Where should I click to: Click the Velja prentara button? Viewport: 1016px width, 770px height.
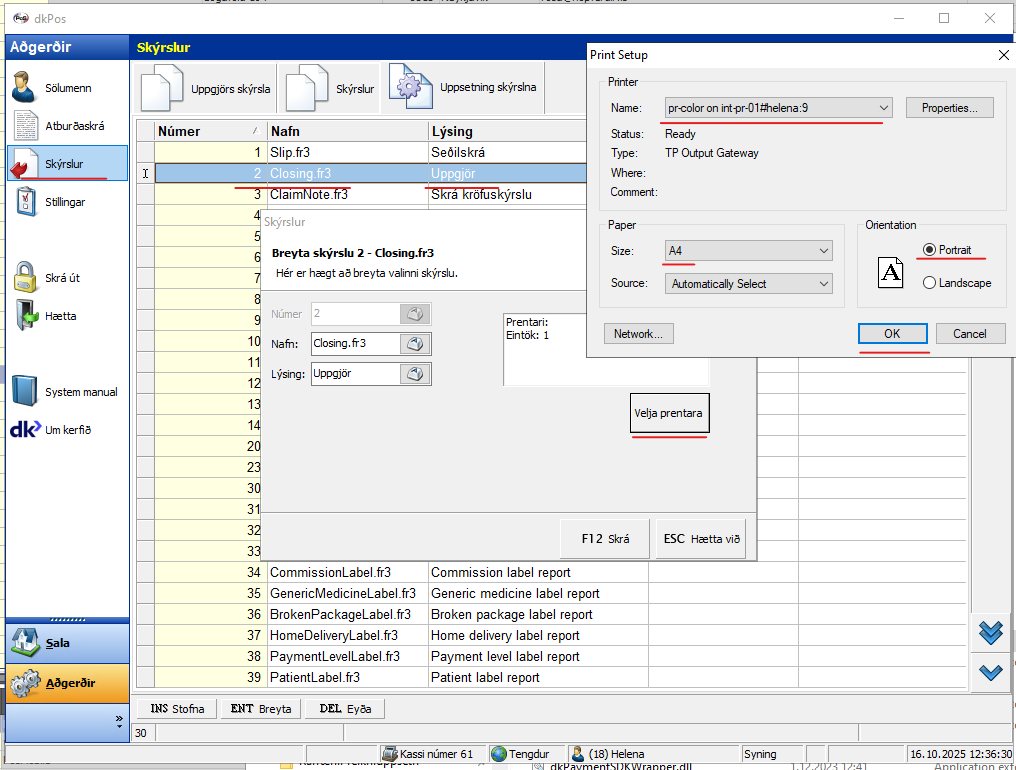[x=669, y=413]
